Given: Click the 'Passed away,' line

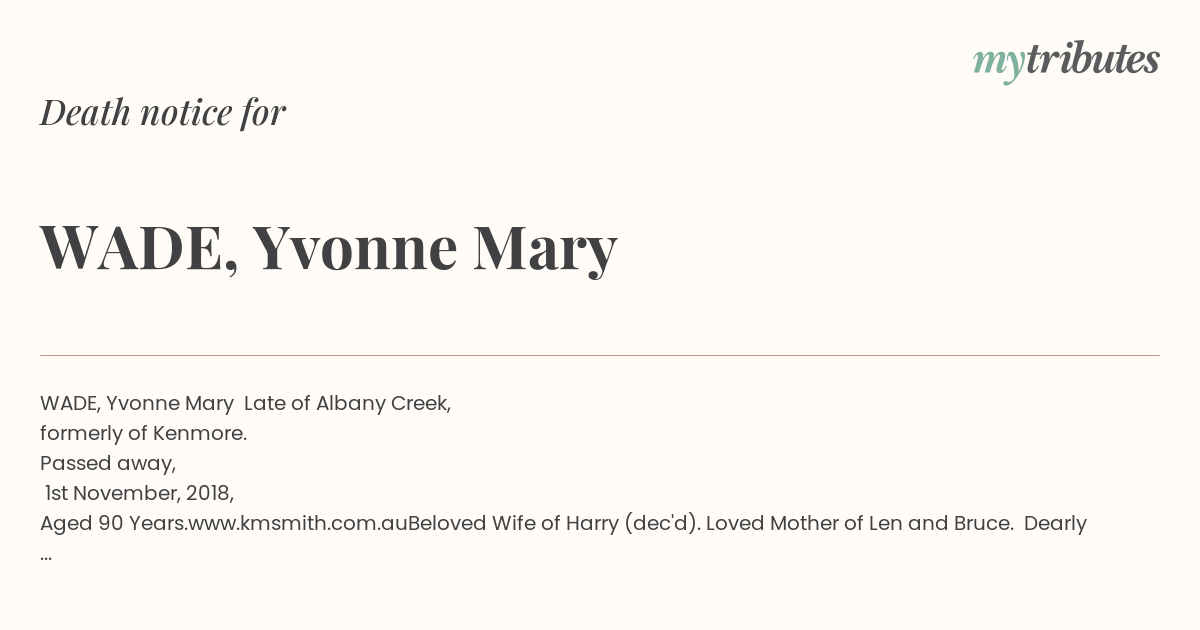Looking at the screenshot, I should click(x=108, y=464).
